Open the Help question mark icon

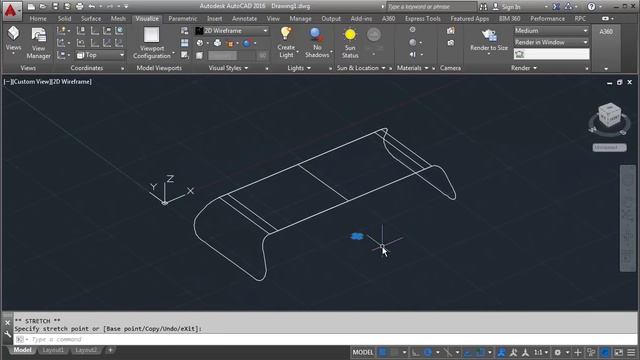[591, 7]
